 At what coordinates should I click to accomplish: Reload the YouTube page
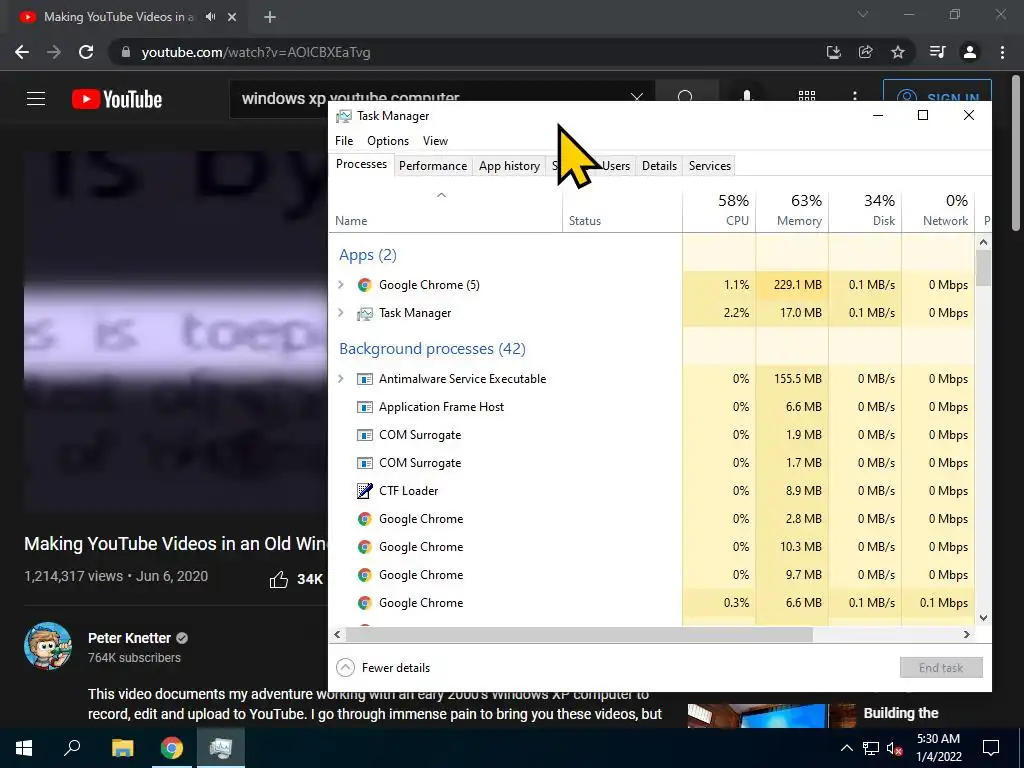pyautogui.click(x=86, y=52)
